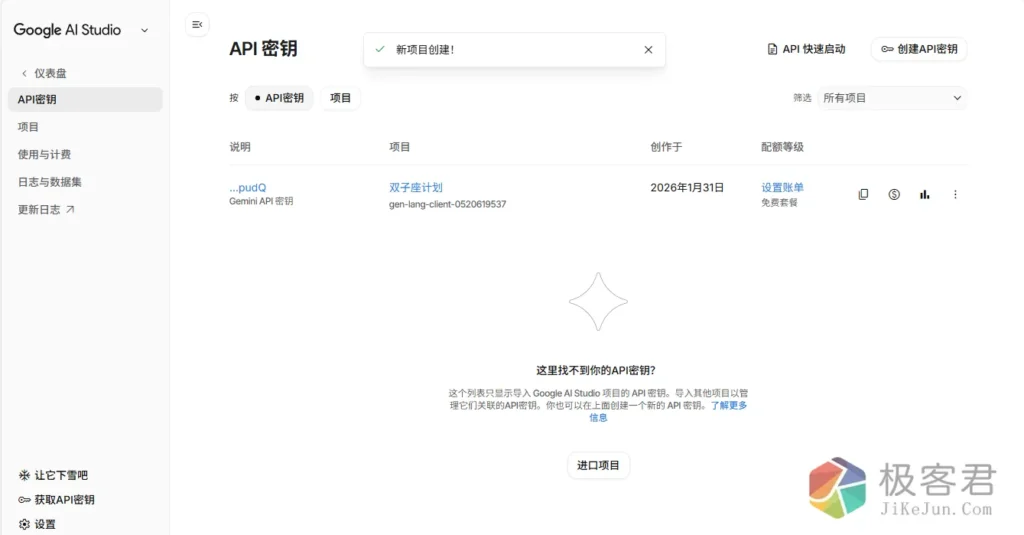1024x535 pixels.
Task: Click the 进口项目 button
Action: [x=598, y=465]
